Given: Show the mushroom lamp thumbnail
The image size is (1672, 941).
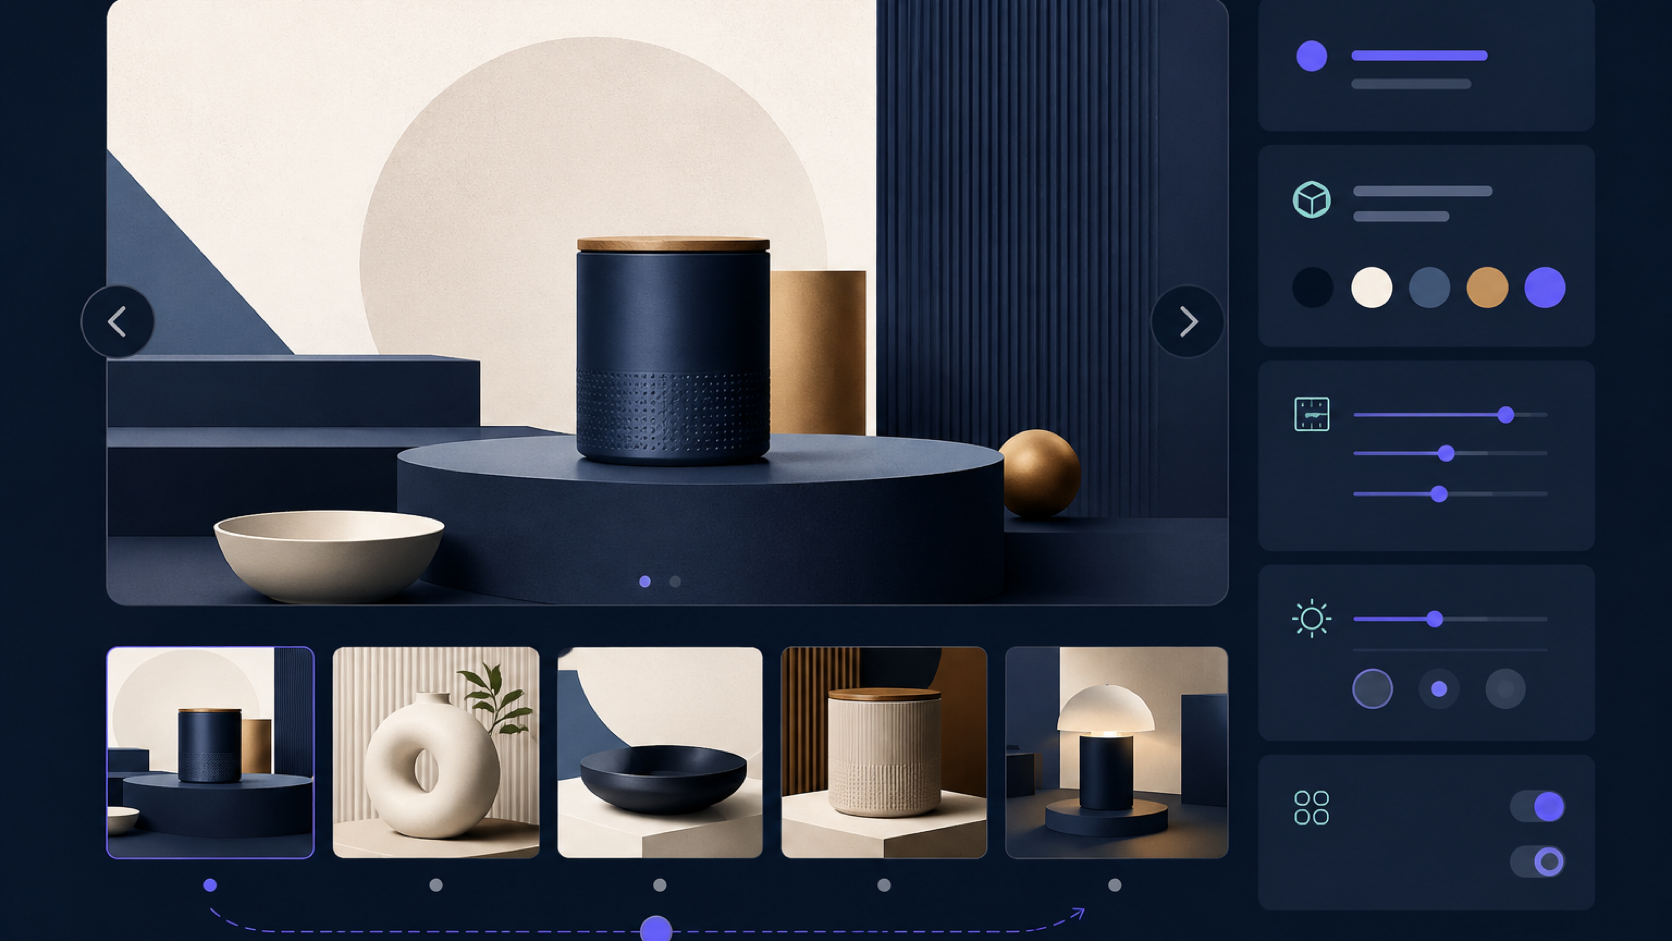Looking at the screenshot, I should tap(1116, 752).
